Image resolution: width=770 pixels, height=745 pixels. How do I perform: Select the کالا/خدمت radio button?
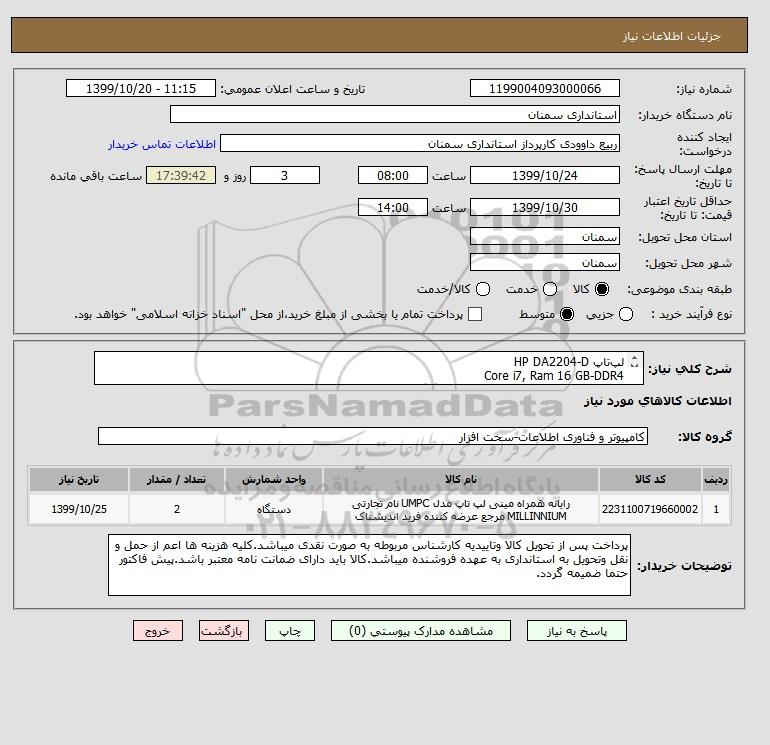click(x=483, y=289)
